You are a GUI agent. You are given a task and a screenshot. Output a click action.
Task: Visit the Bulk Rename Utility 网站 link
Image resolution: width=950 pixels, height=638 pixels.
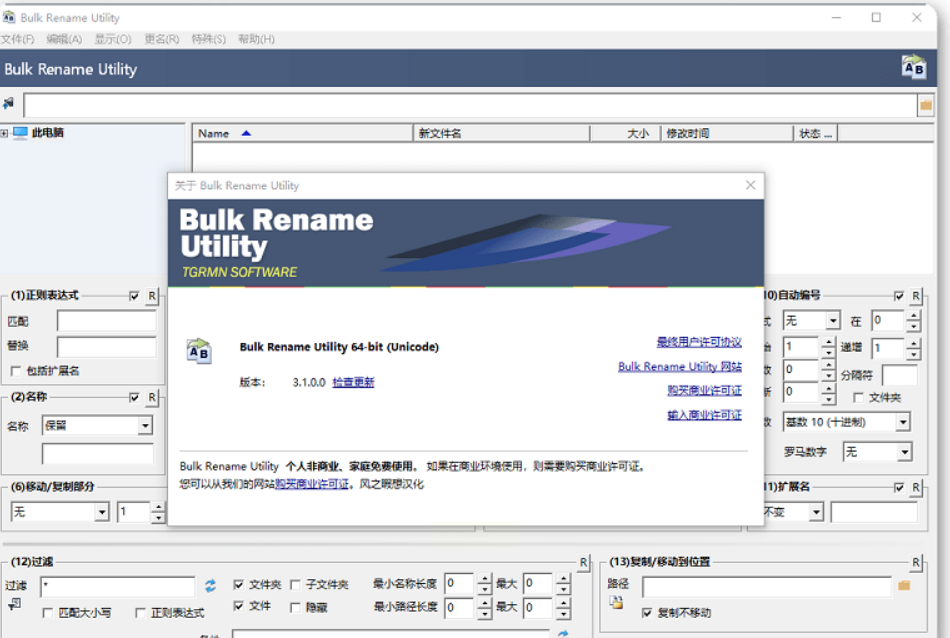pyautogui.click(x=680, y=367)
